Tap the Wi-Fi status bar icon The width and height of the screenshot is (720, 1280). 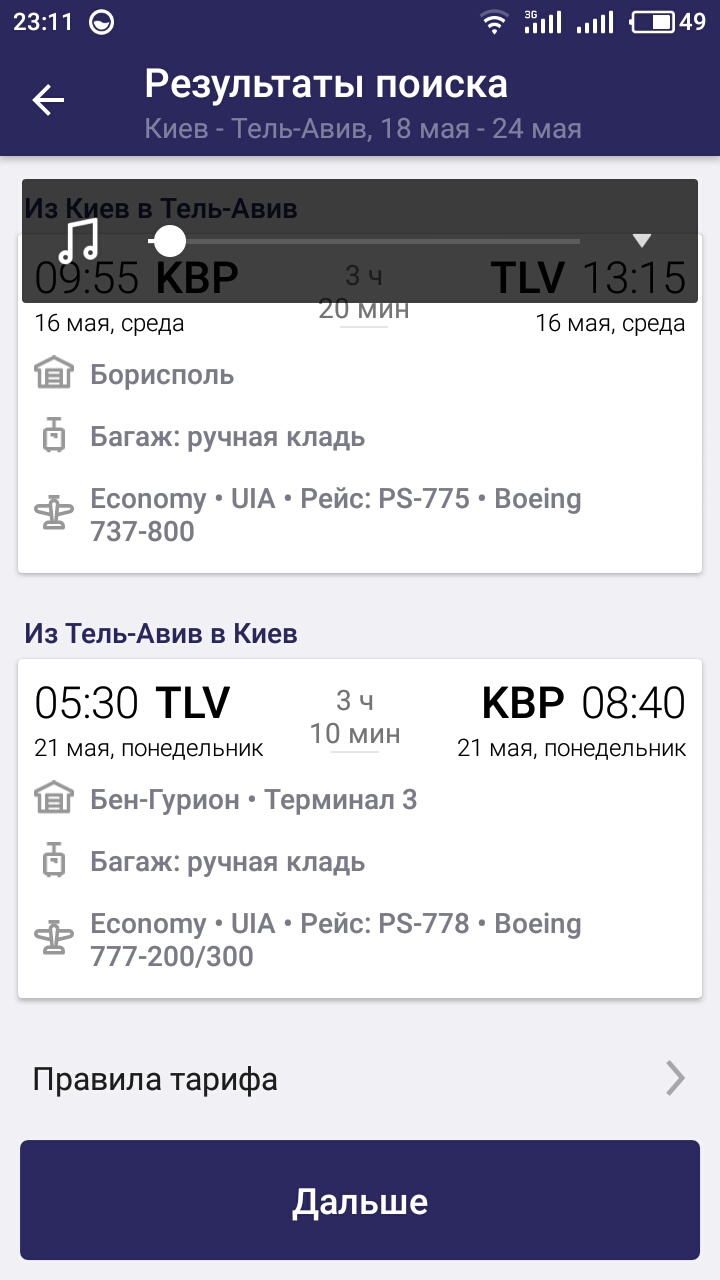click(494, 22)
